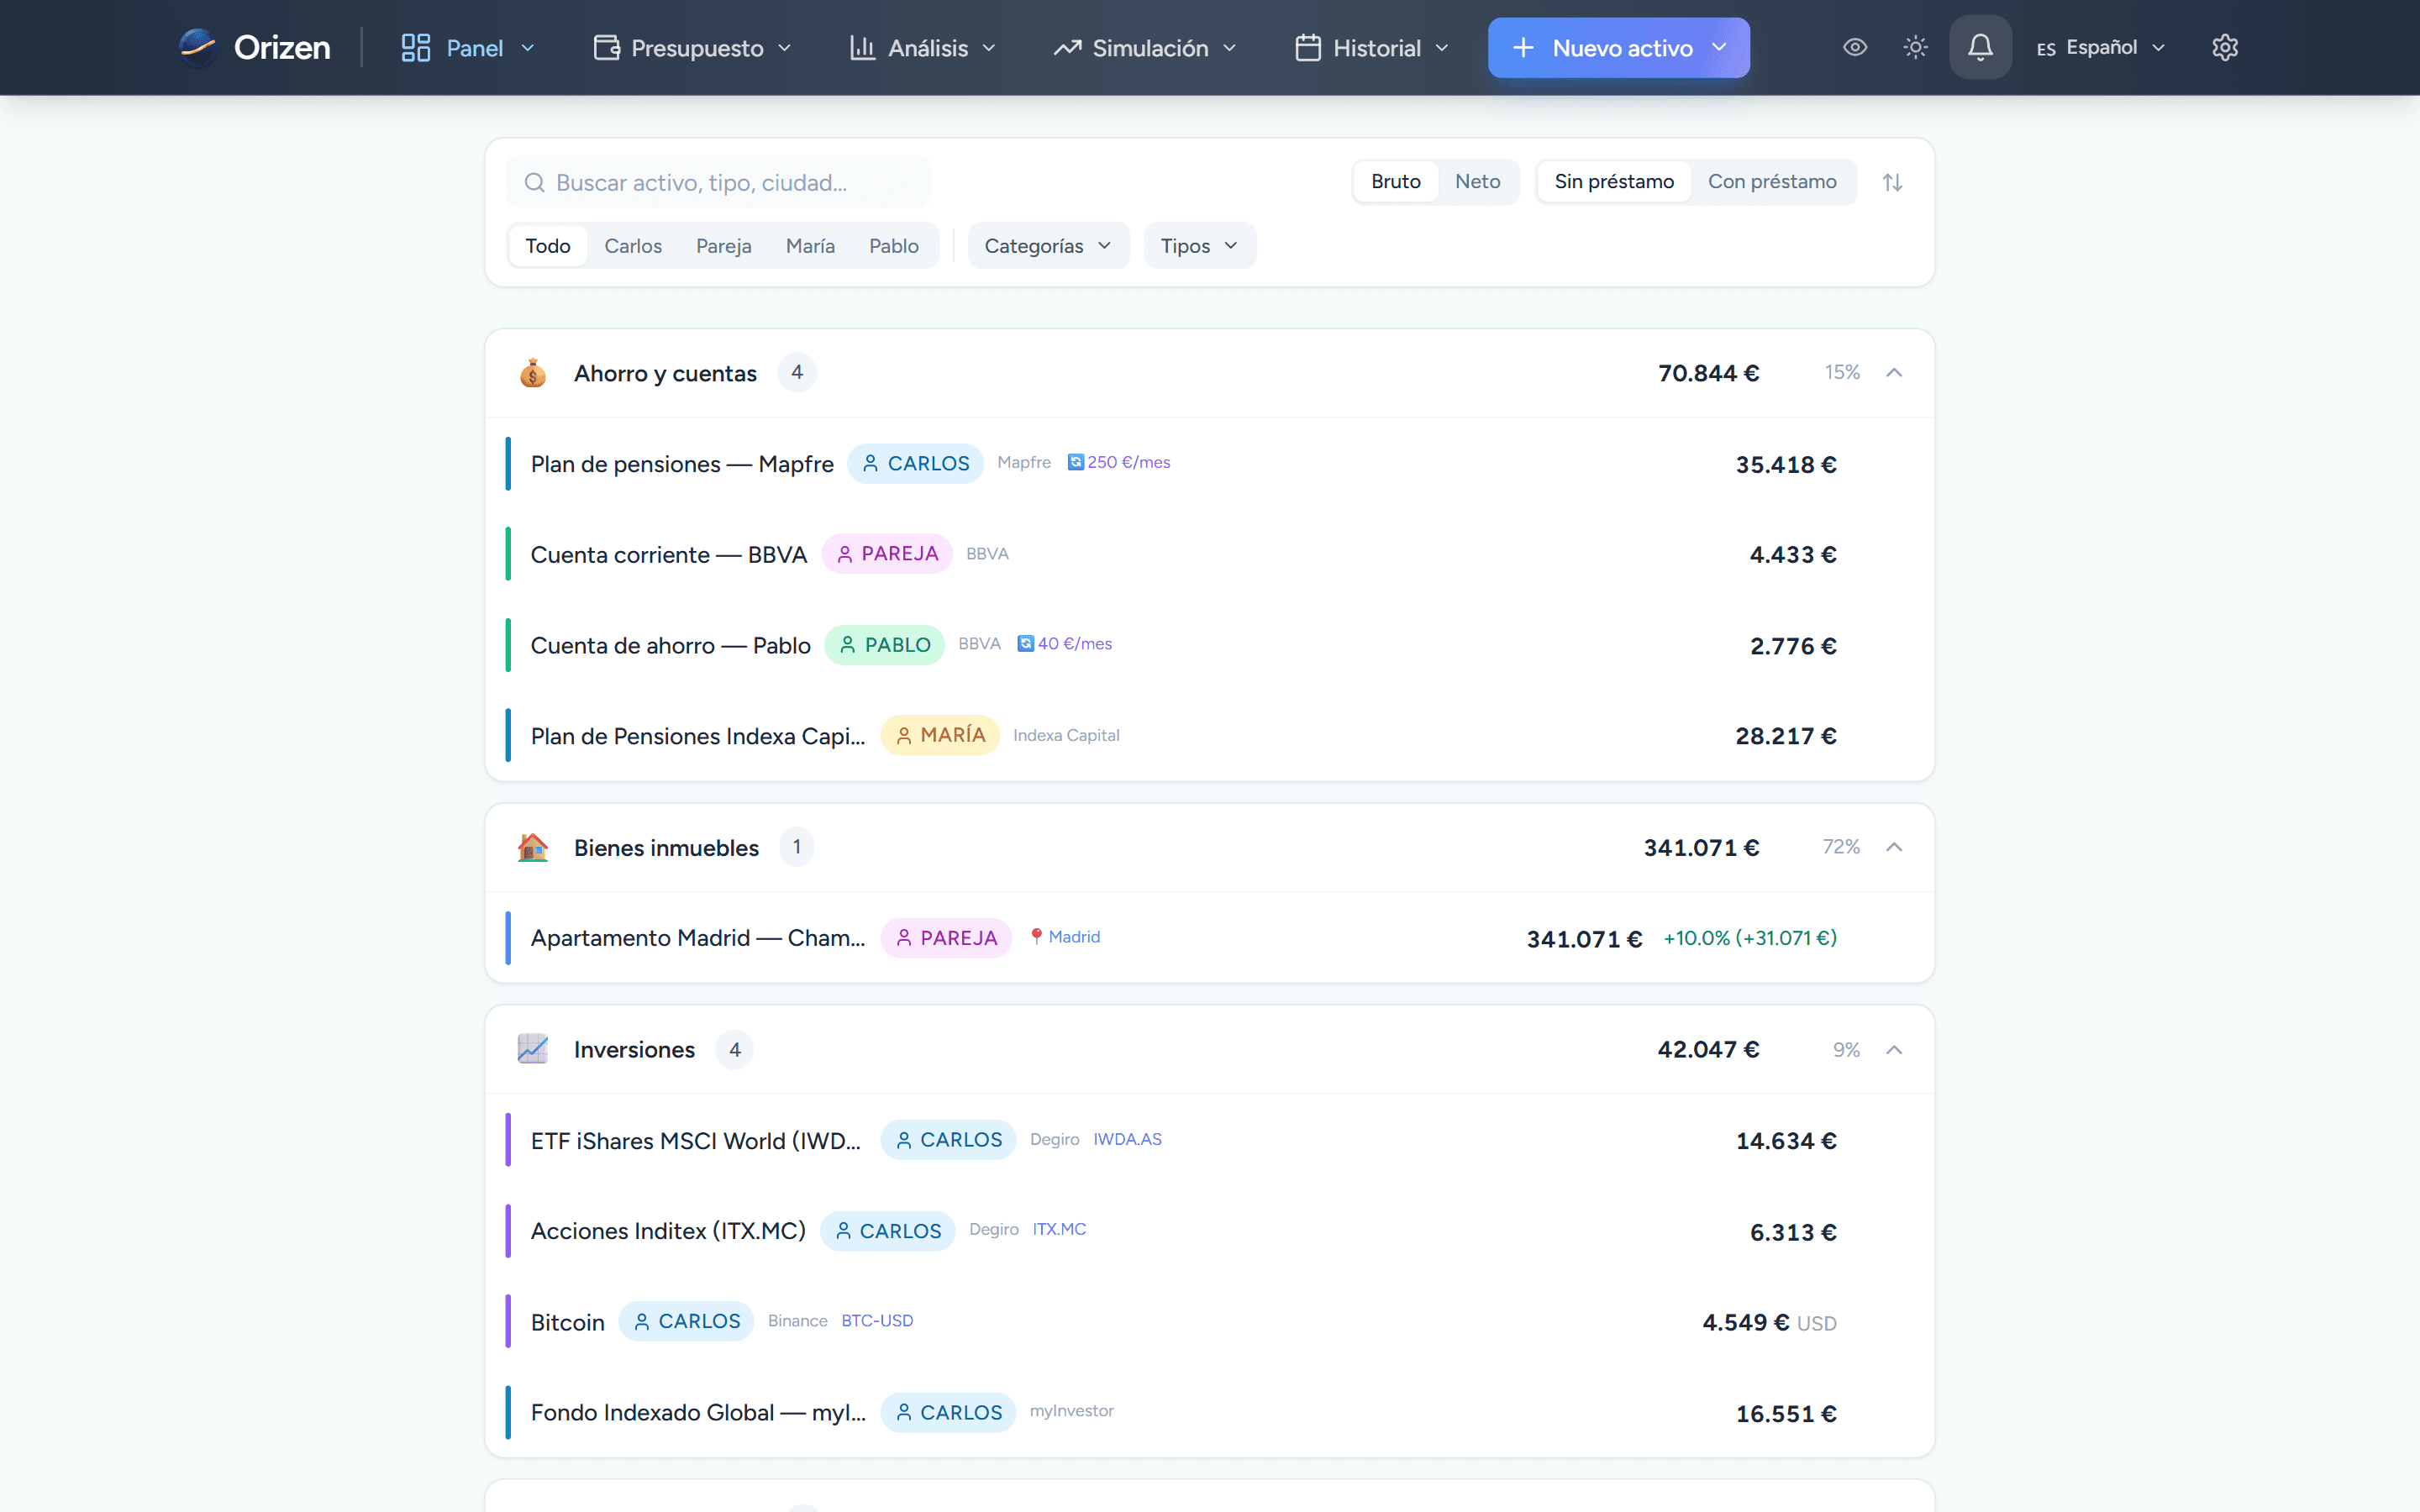Click the +10.0% (+31.071 €) gain

point(1750,938)
